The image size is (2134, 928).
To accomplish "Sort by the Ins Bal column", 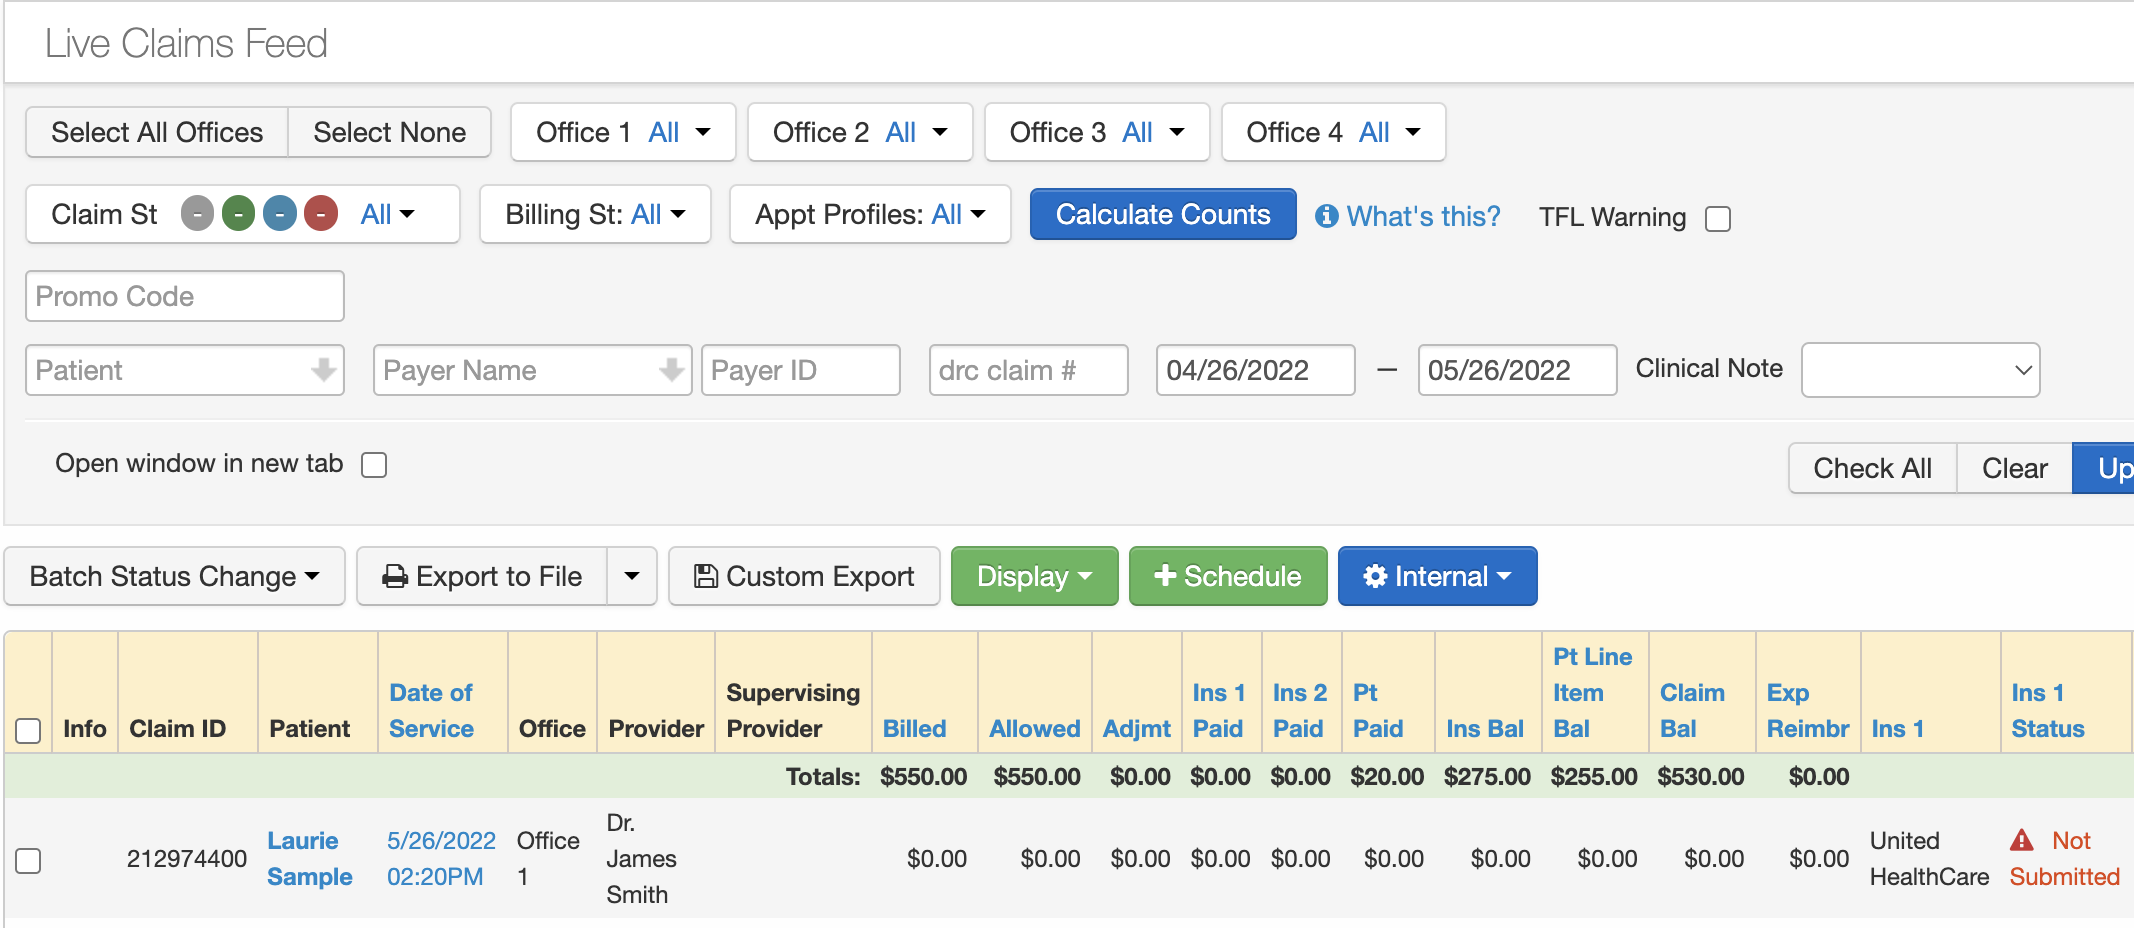I will point(1485,729).
